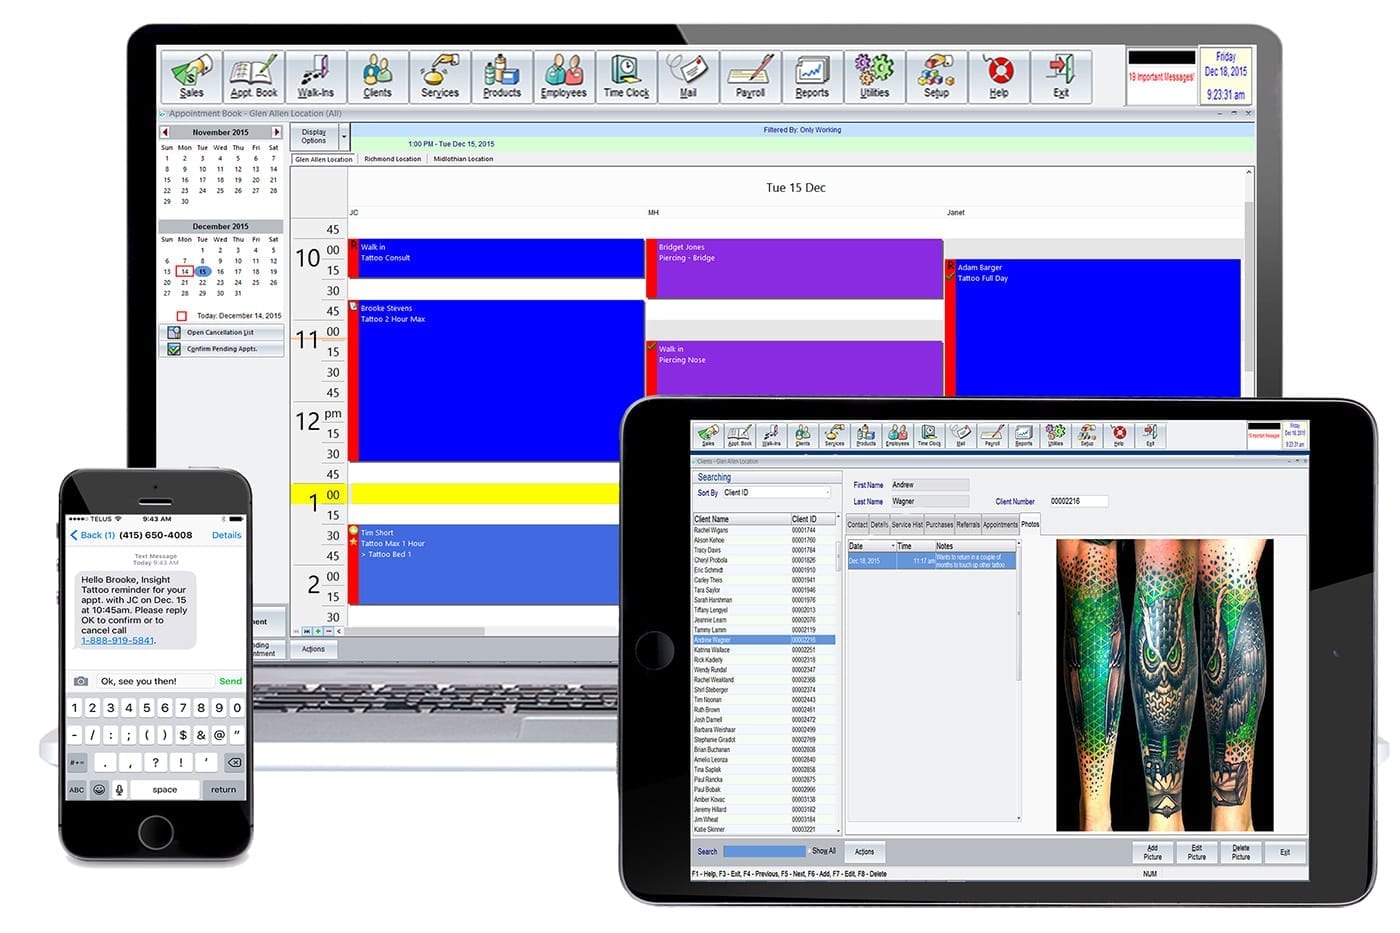This screenshot has width=1400, height=933.
Task: Toggle the Show All checkbox on the tablet
Action: (810, 851)
